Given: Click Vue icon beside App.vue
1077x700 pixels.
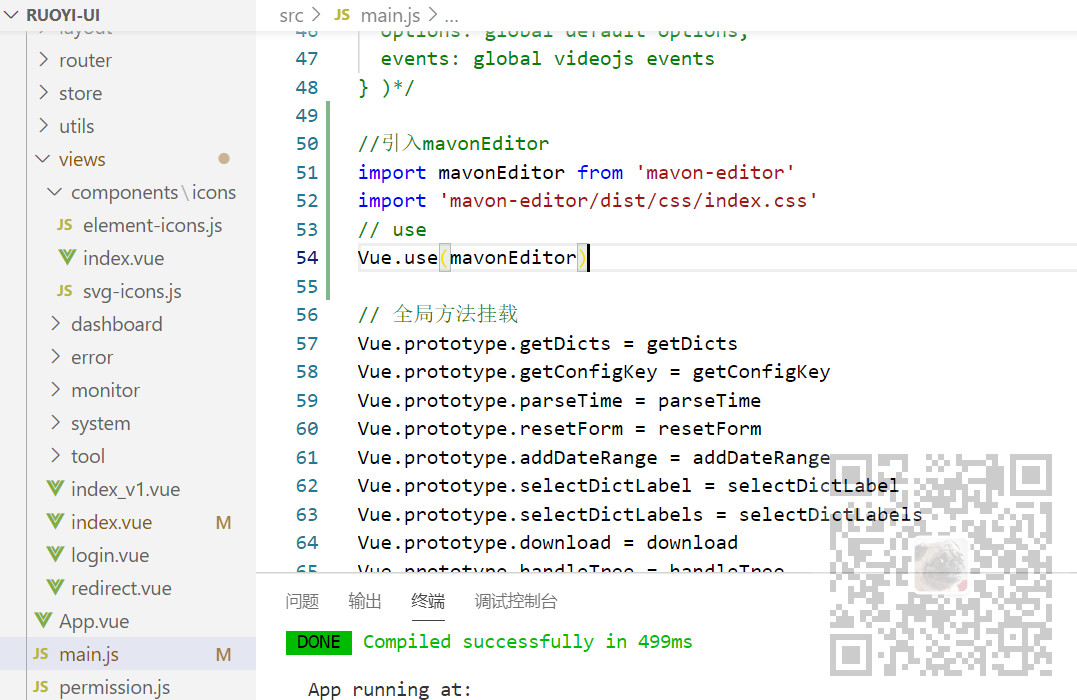Looking at the screenshot, I should pos(43,620).
